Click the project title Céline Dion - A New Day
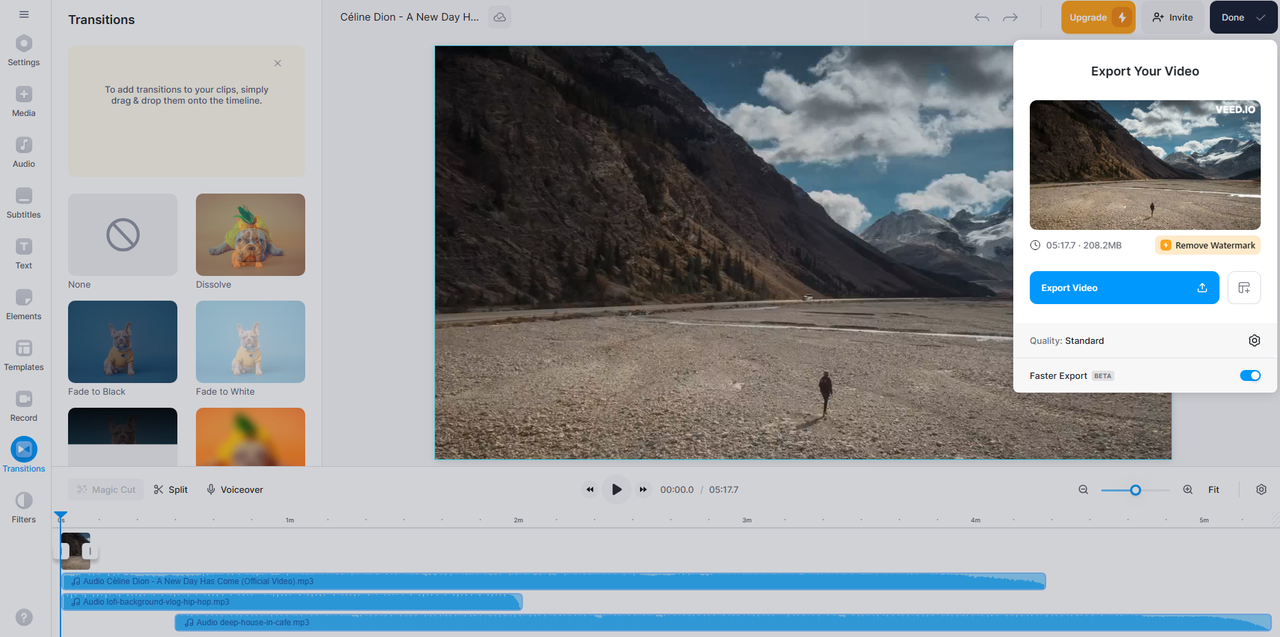Image resolution: width=1280 pixels, height=637 pixels. [x=409, y=17]
